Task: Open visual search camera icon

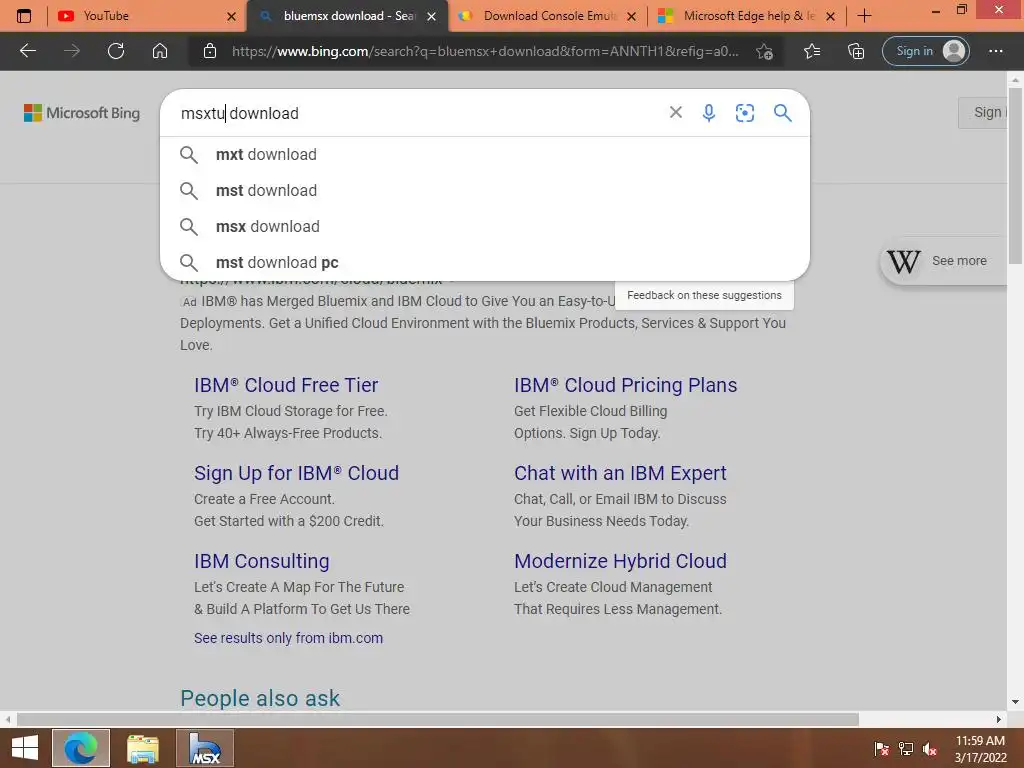Action: coord(744,113)
